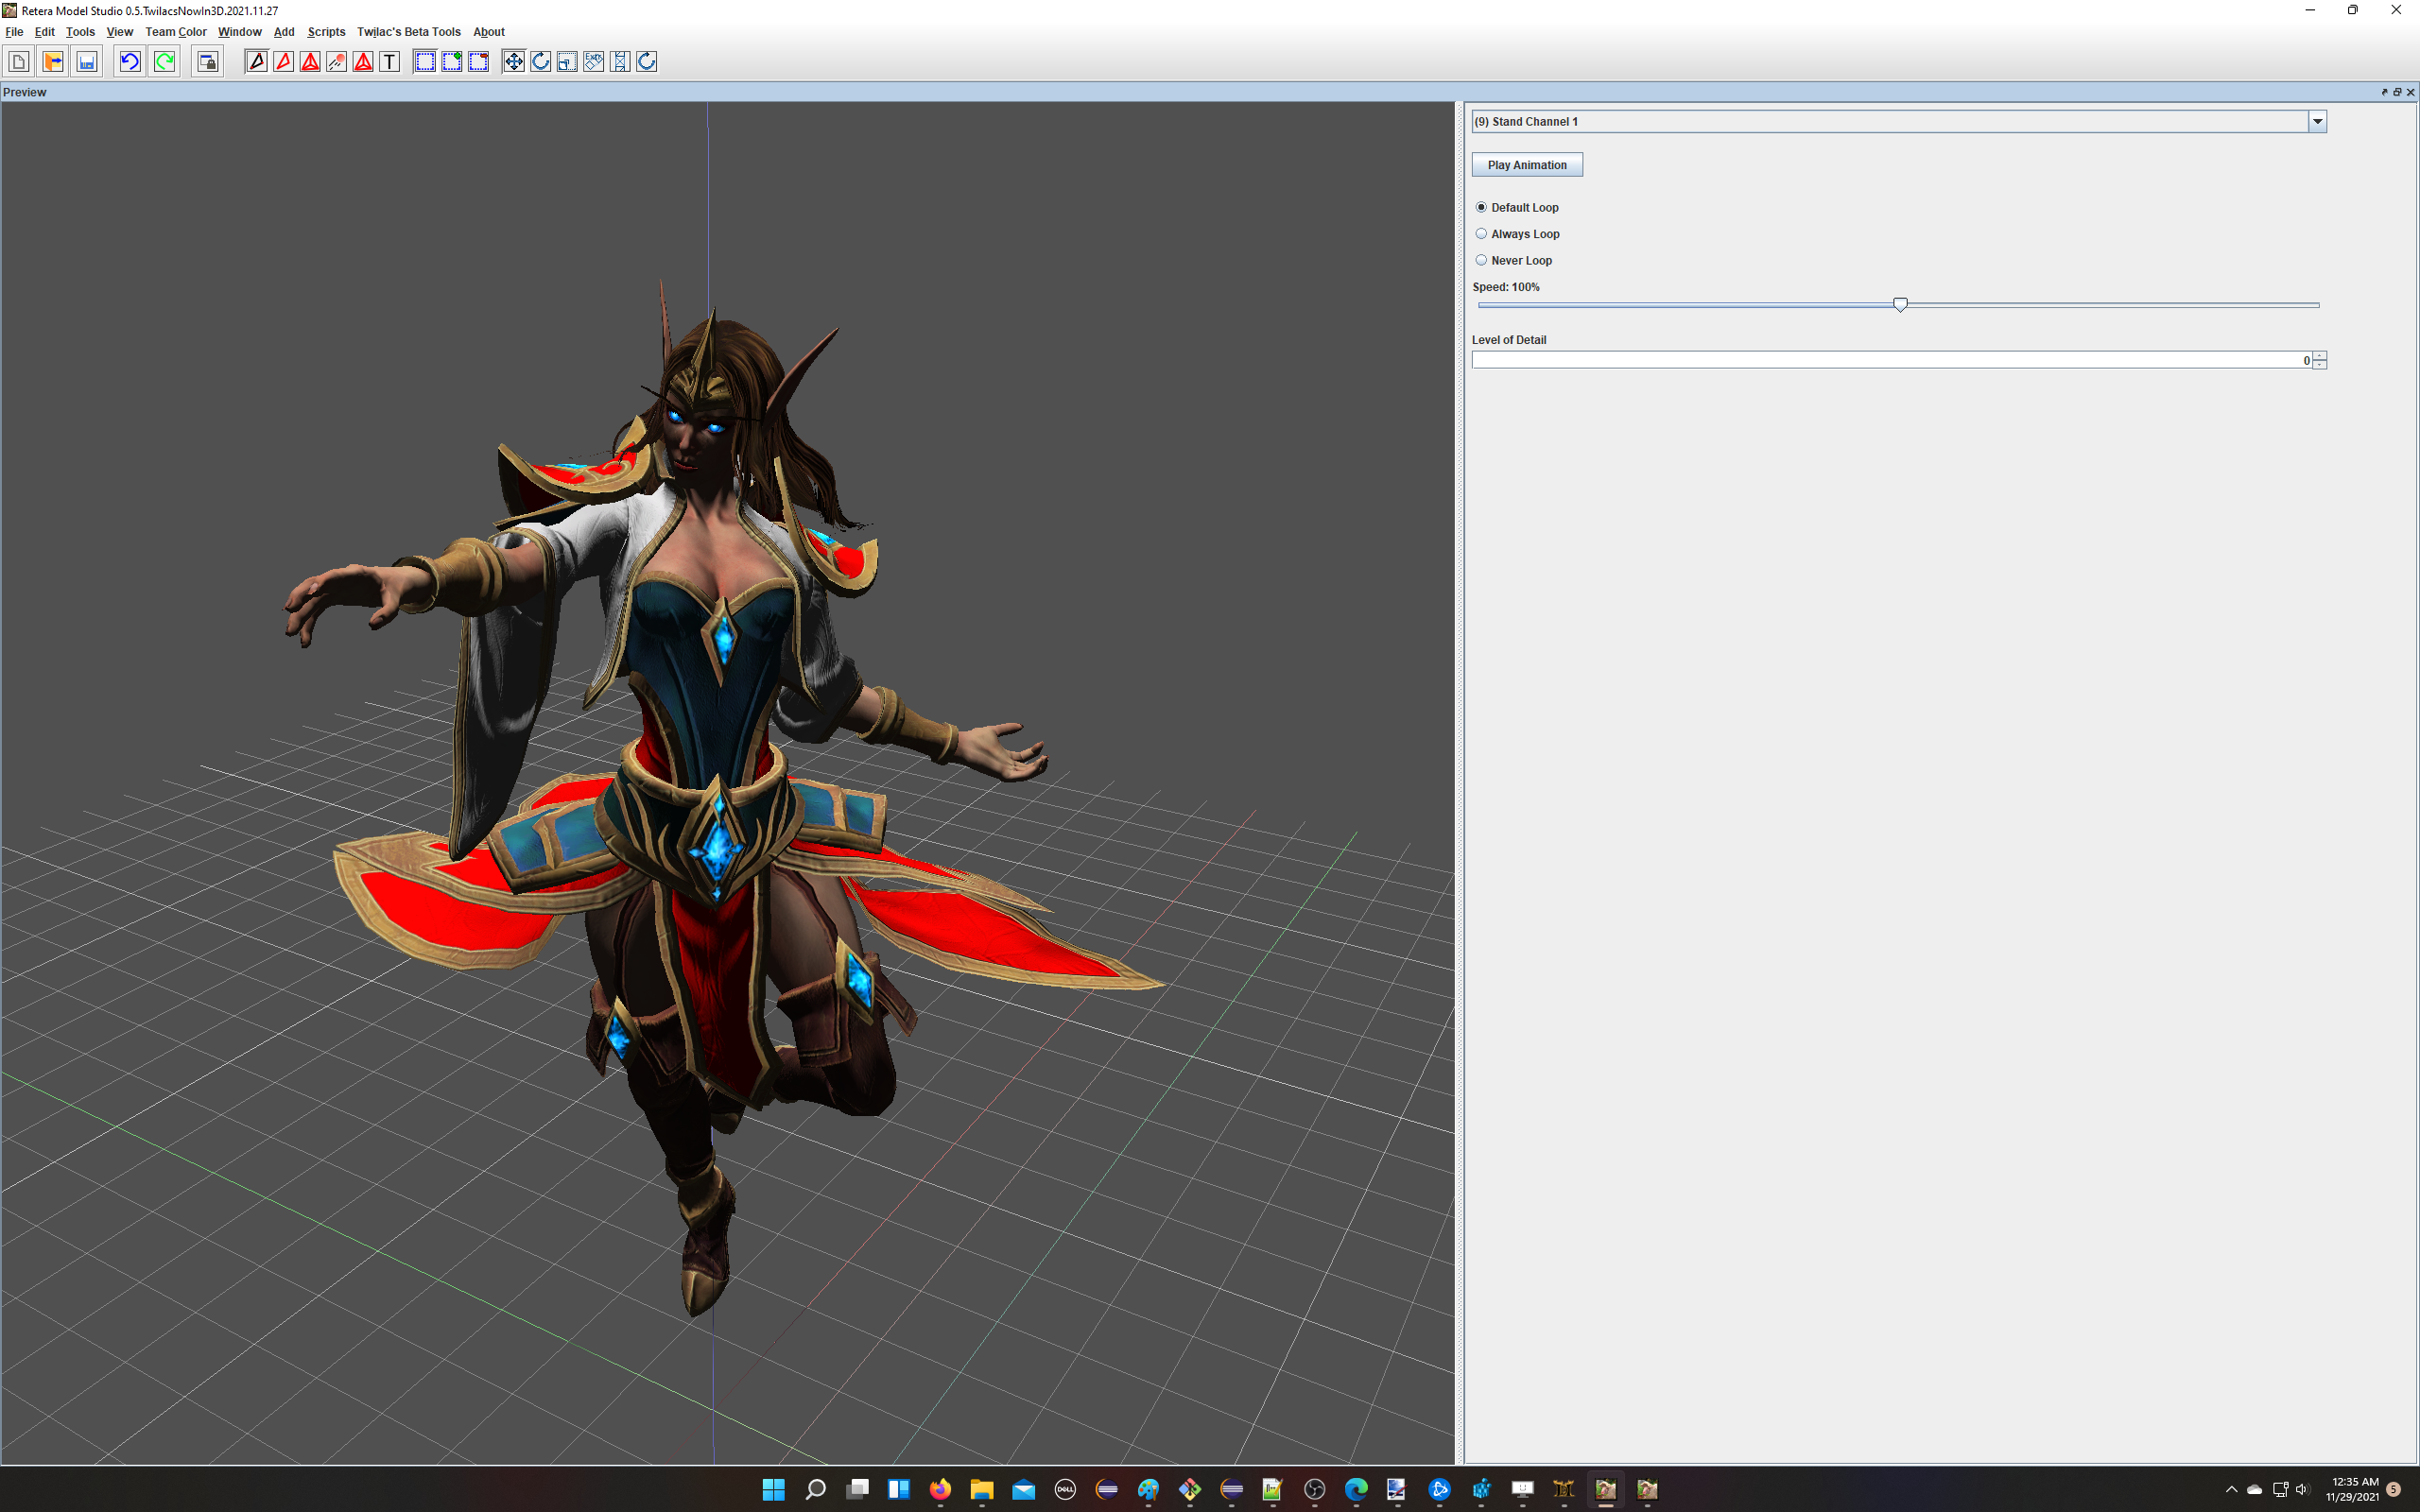
Task: Open OBS Studio from the taskbar
Action: coord(1314,1489)
